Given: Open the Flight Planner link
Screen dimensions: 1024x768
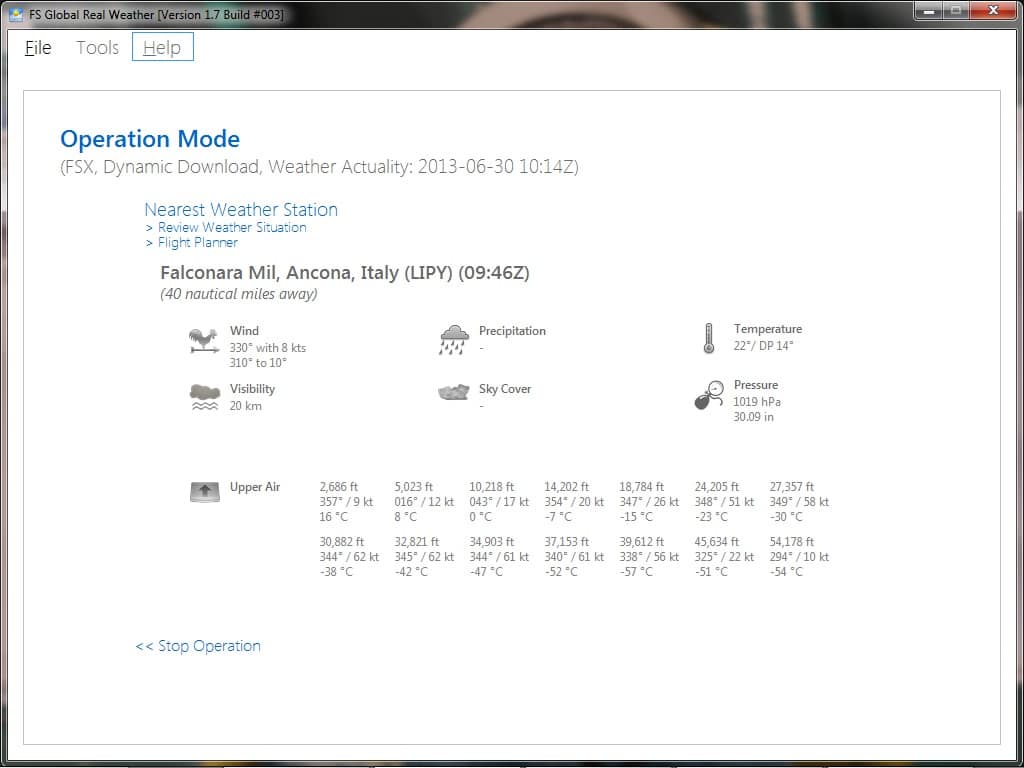Looking at the screenshot, I should (x=197, y=242).
